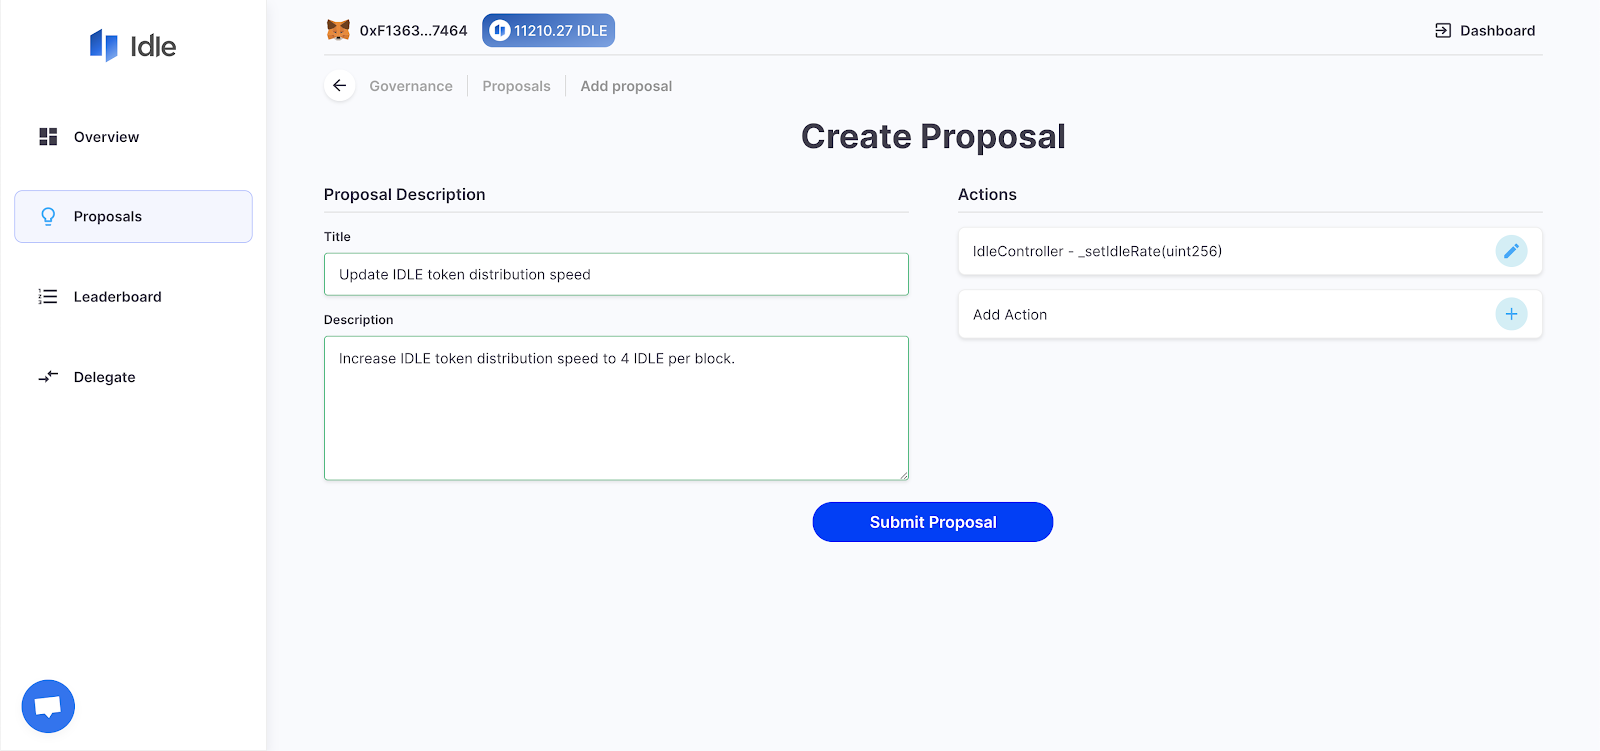Open the Proposals breadcrumb link
This screenshot has height=751, width=1600.
click(x=516, y=86)
